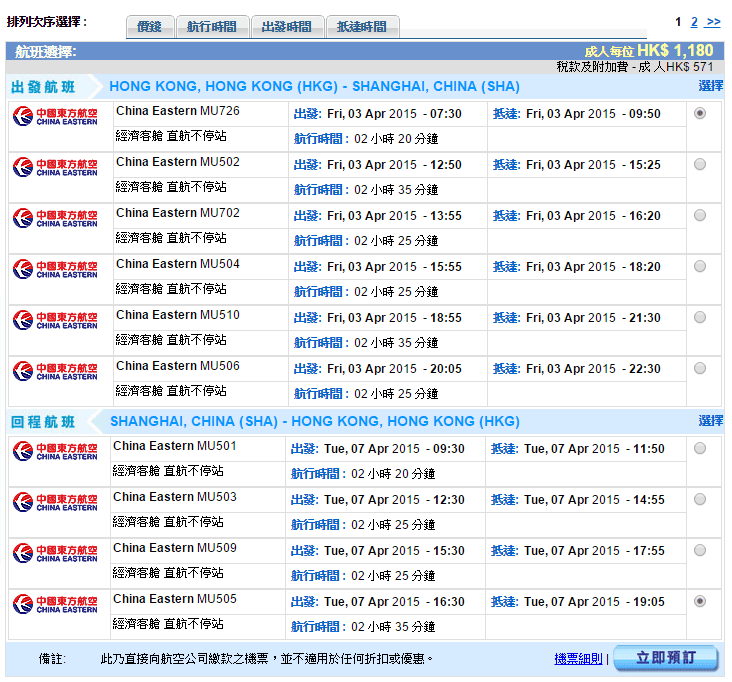Click China Eastern logo for return flight MU501
The width and height of the screenshot is (732, 682).
56,451
